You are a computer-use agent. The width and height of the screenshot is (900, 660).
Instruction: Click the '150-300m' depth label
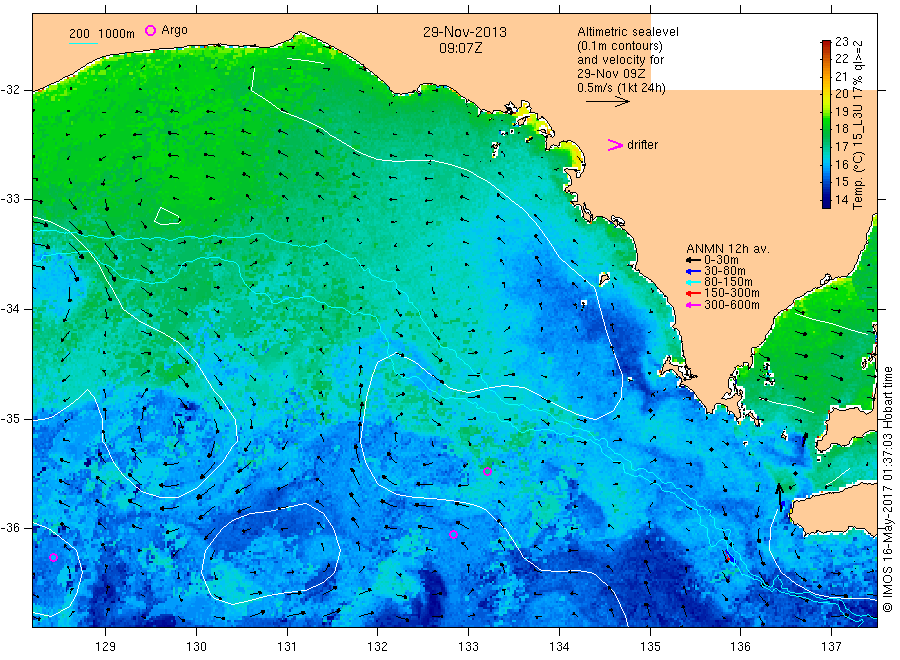(x=732, y=293)
